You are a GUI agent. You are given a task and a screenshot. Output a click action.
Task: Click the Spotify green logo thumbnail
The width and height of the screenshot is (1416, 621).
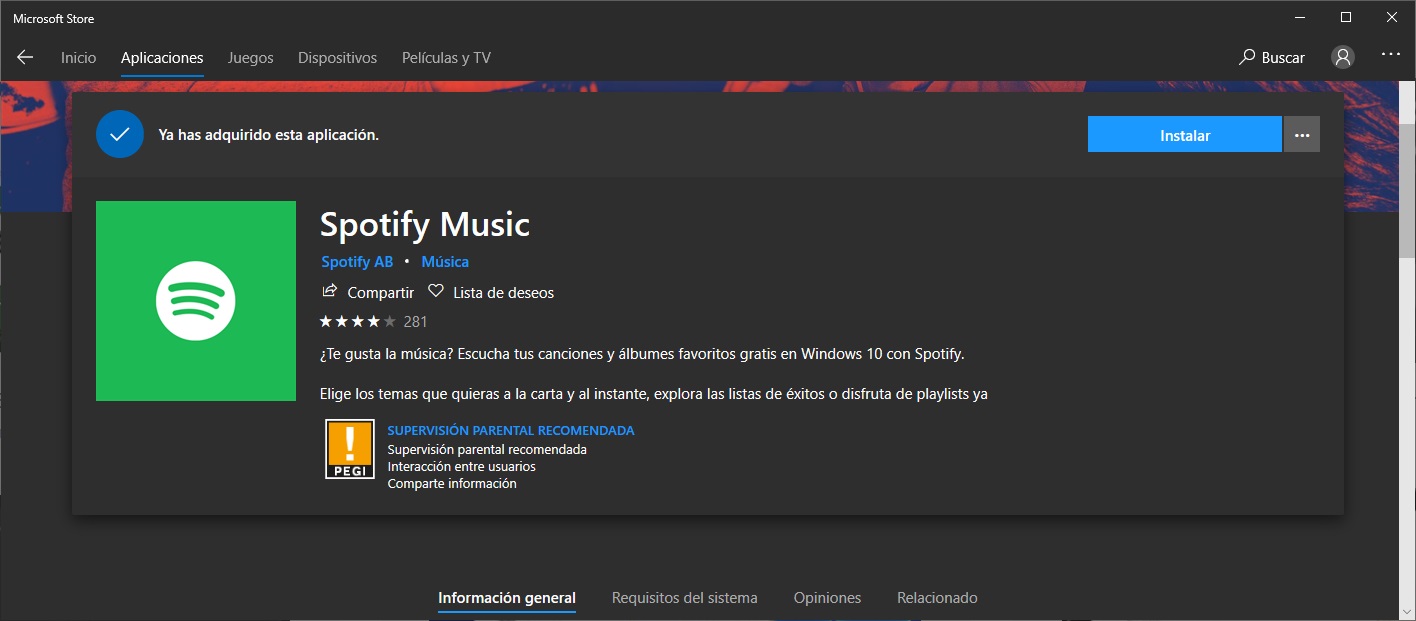tap(196, 301)
